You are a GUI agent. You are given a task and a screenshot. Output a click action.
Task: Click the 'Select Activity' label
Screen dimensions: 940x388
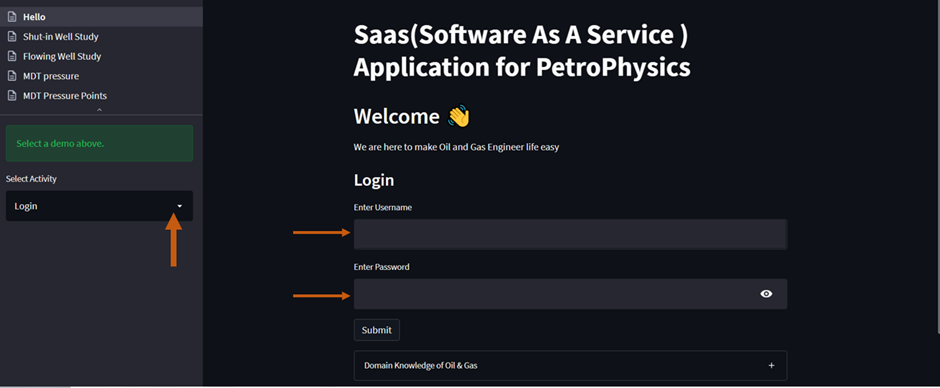point(31,179)
